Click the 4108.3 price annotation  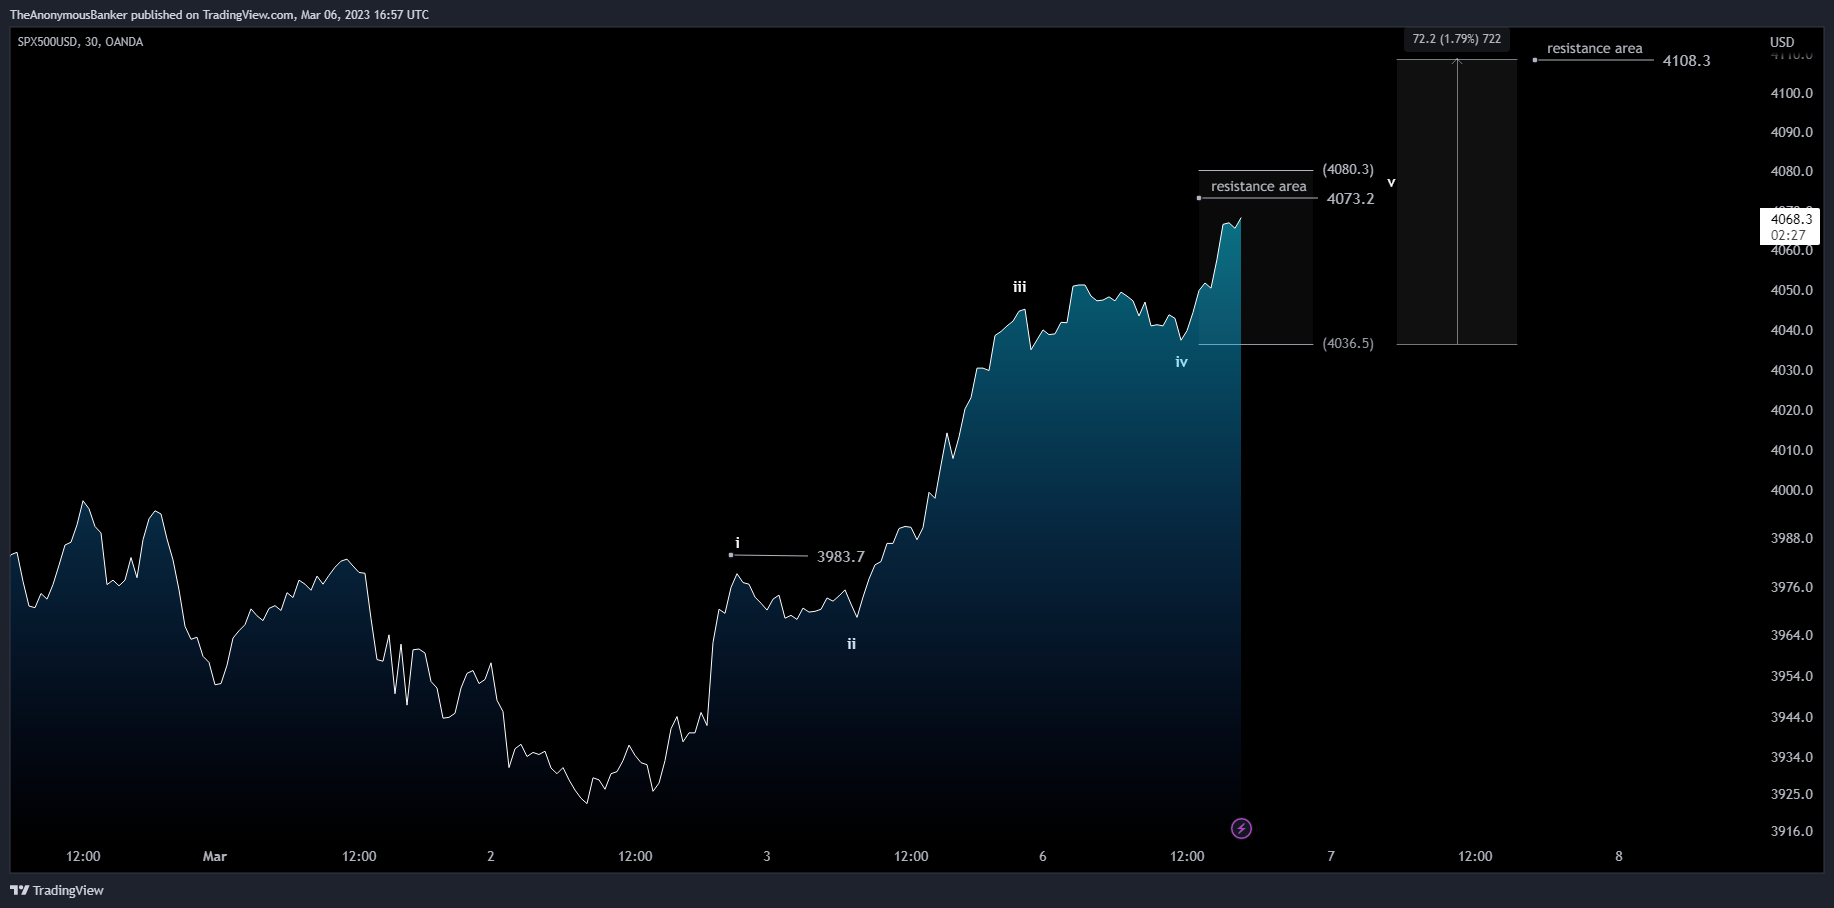1686,61
